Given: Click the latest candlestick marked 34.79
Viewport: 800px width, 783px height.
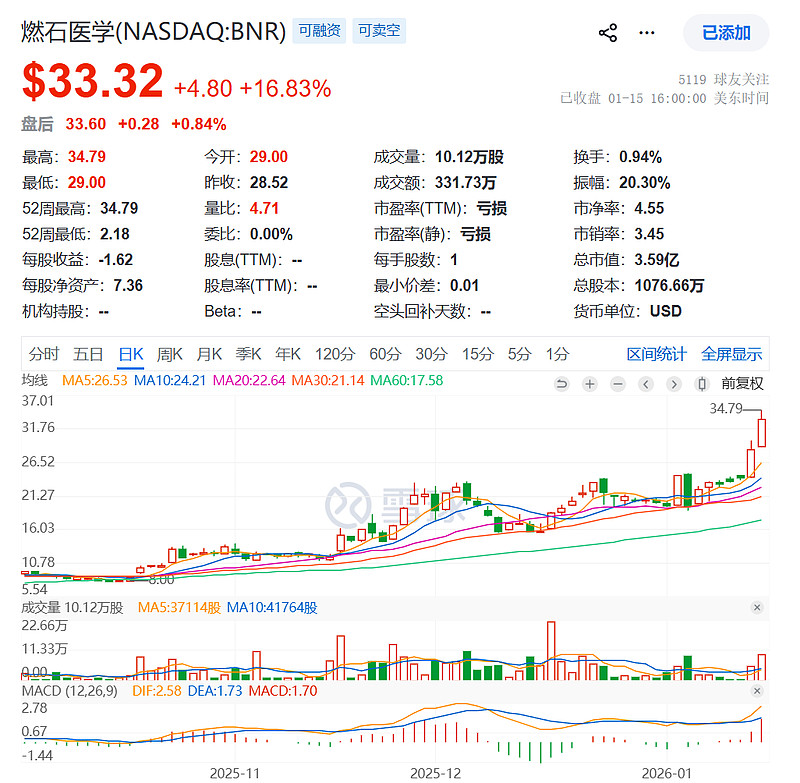Looking at the screenshot, I should coord(762,433).
